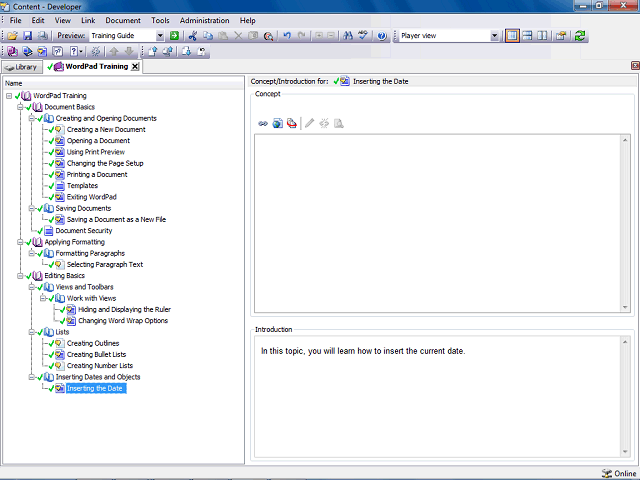The height and width of the screenshot is (480, 640).
Task: Collapse the Applying Formatting module
Action: pyautogui.click(x=20, y=242)
